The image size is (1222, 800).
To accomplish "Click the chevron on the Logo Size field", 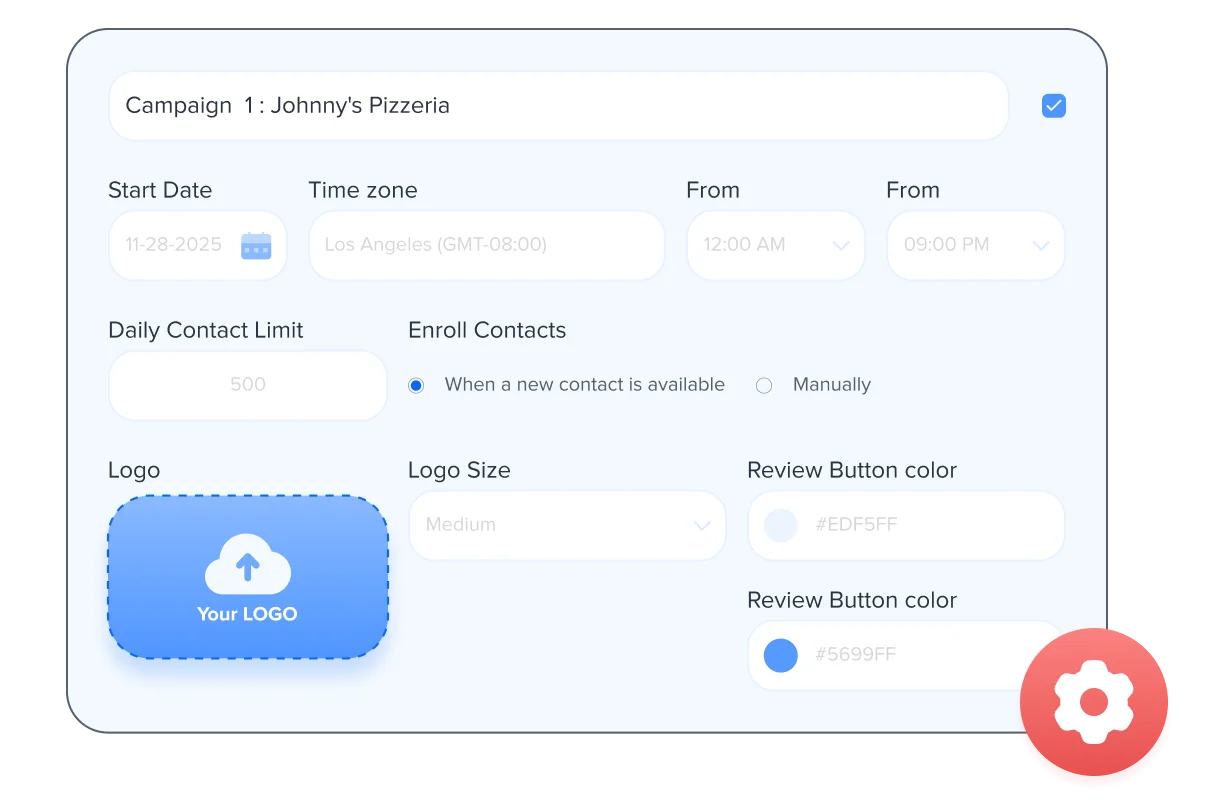I will pyautogui.click(x=699, y=525).
